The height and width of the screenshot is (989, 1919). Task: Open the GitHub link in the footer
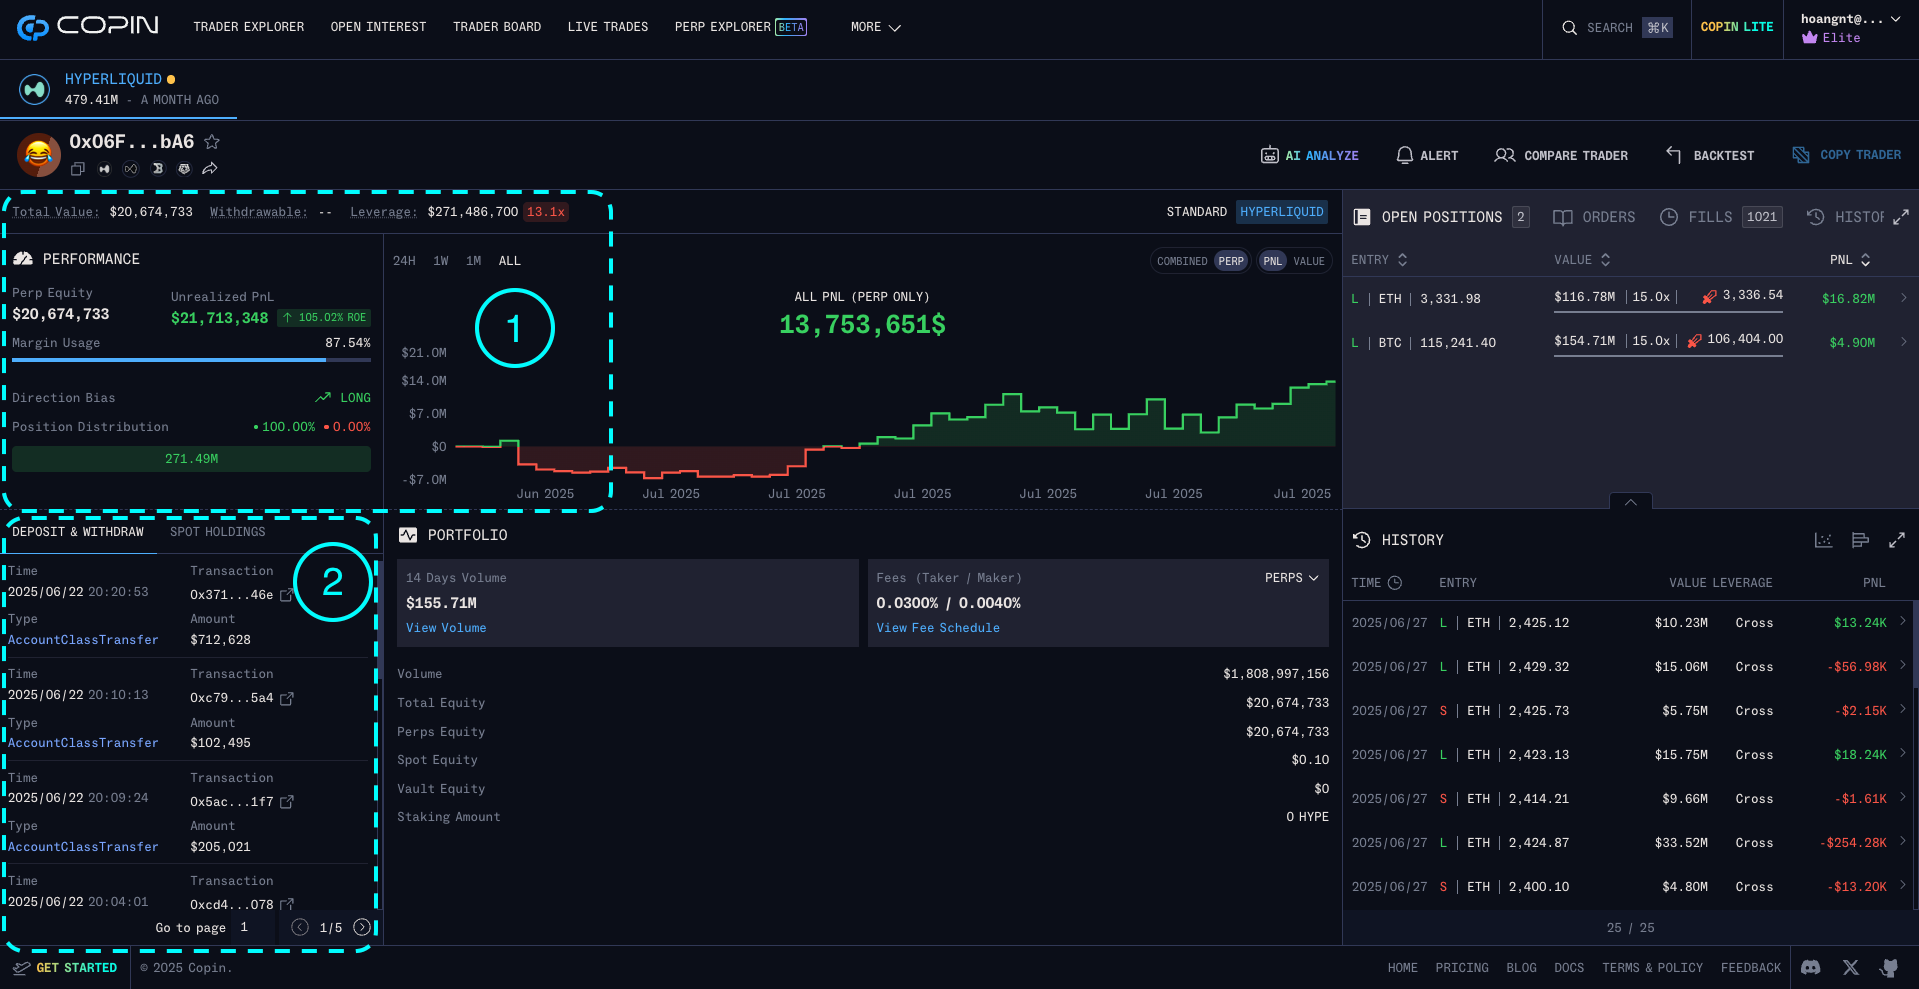point(1889,968)
